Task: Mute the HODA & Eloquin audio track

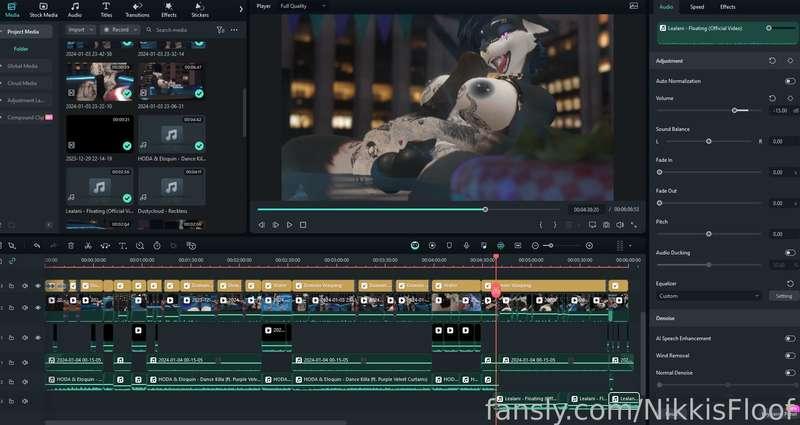Action: [x=24, y=382]
